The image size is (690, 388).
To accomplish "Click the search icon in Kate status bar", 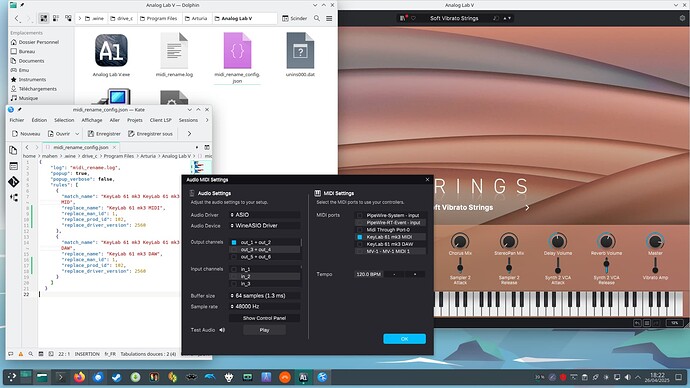I will [x=31, y=354].
